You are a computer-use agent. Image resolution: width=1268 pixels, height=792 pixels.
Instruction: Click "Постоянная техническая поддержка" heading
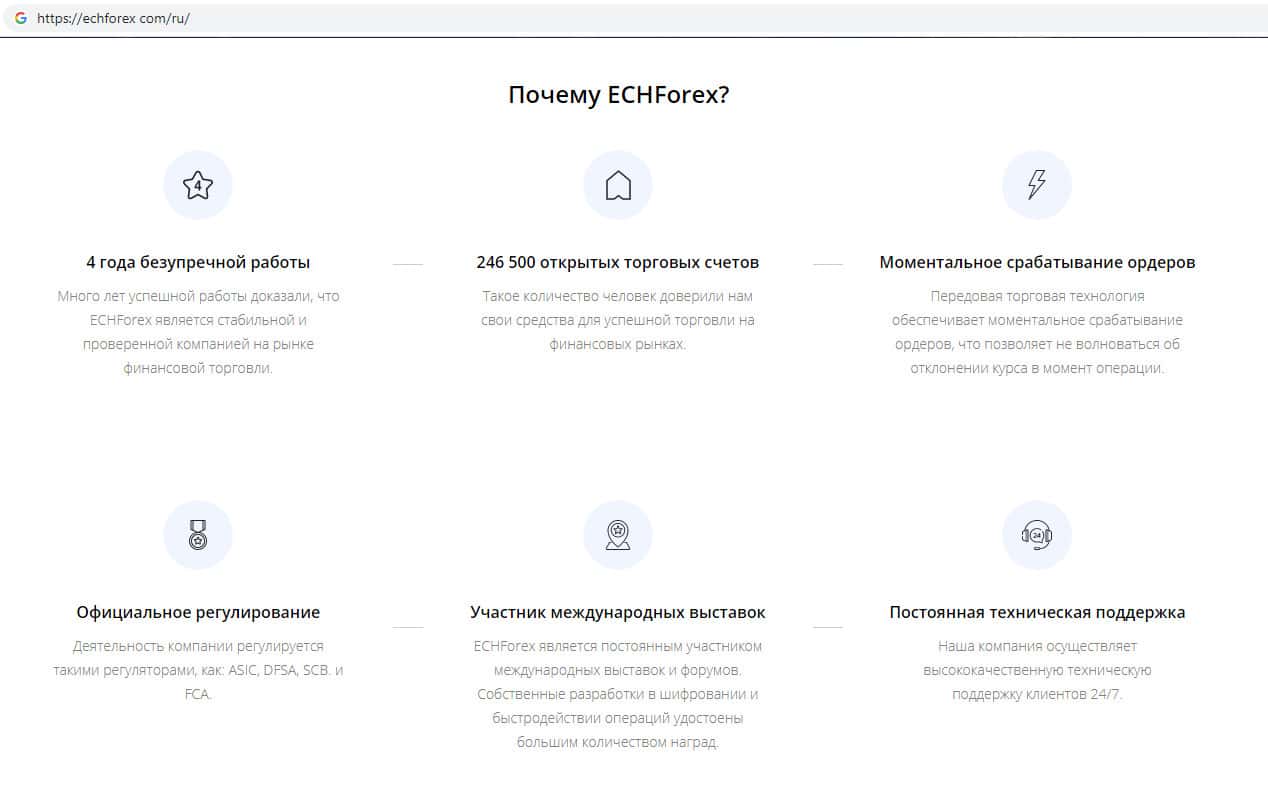1037,612
